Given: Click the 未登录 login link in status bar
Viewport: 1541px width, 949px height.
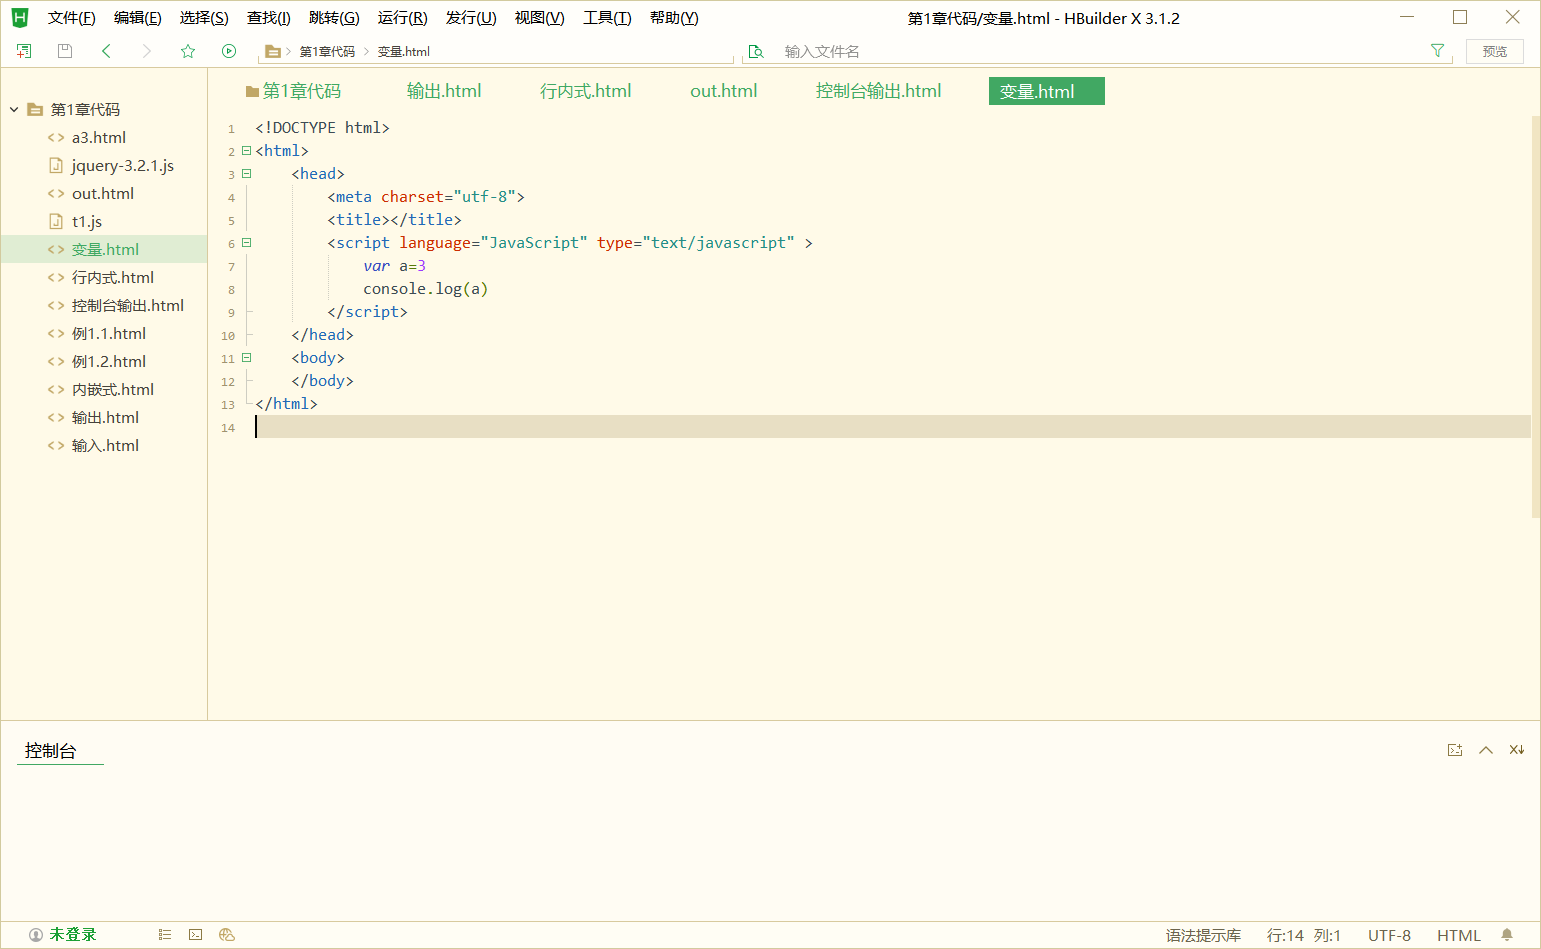Looking at the screenshot, I should pyautogui.click(x=70, y=934).
